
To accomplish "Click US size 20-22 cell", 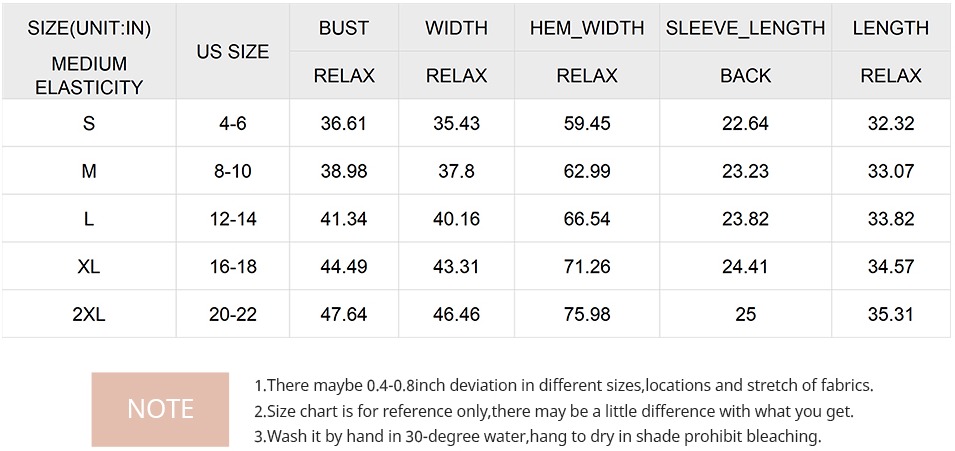I will pos(233,314).
